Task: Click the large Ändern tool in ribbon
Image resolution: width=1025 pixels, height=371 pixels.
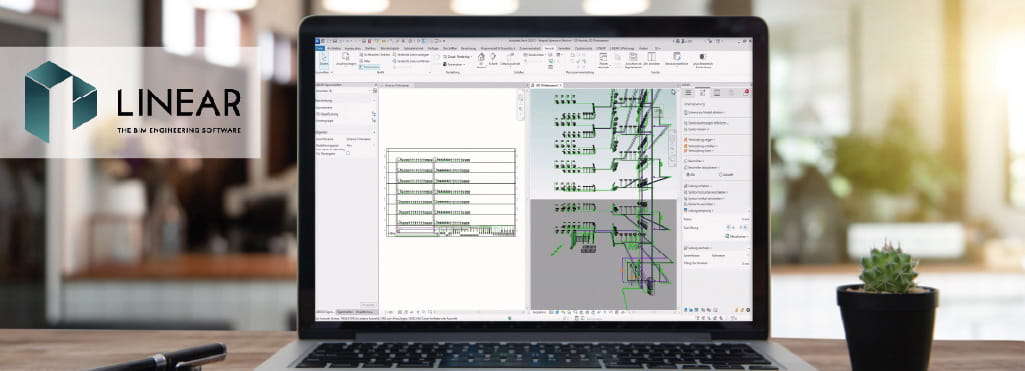Action: point(324,60)
